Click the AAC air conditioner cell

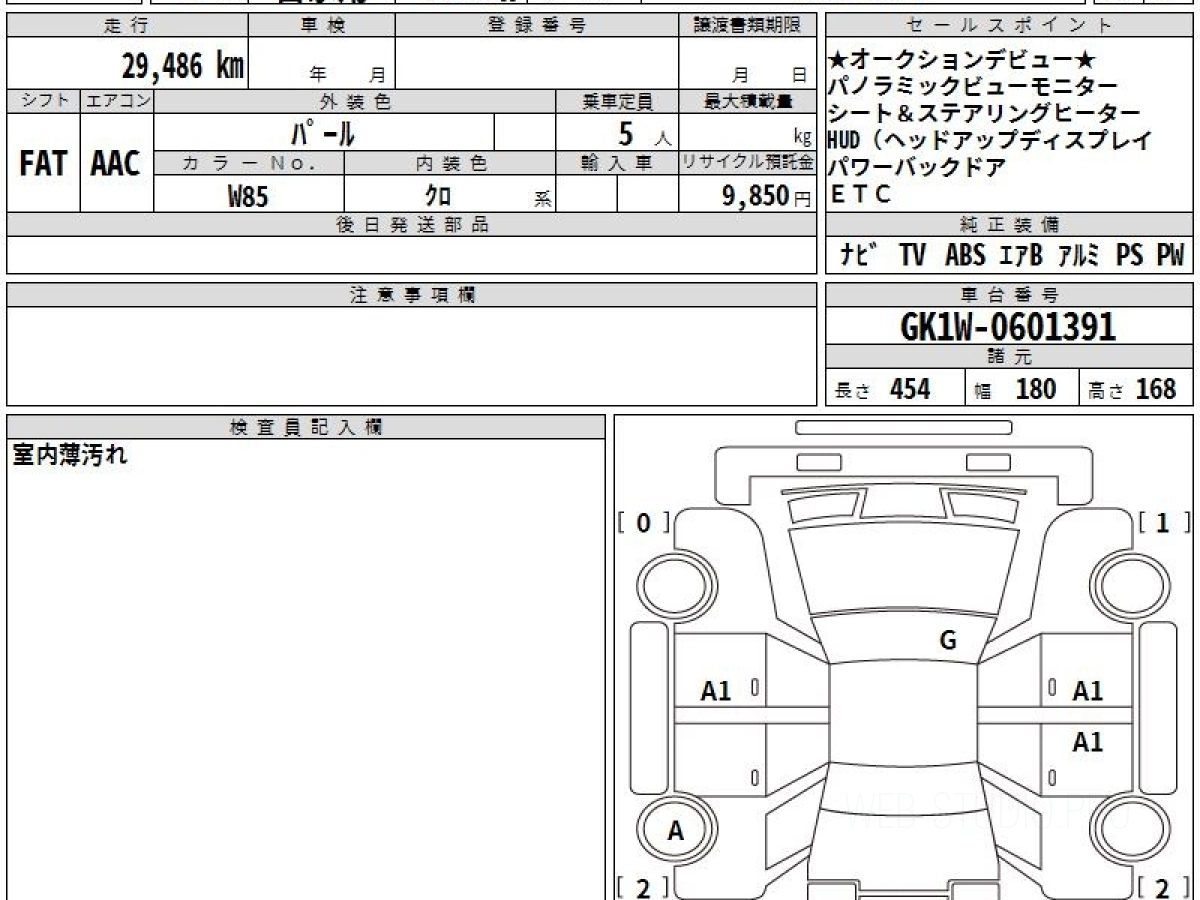pos(116,163)
